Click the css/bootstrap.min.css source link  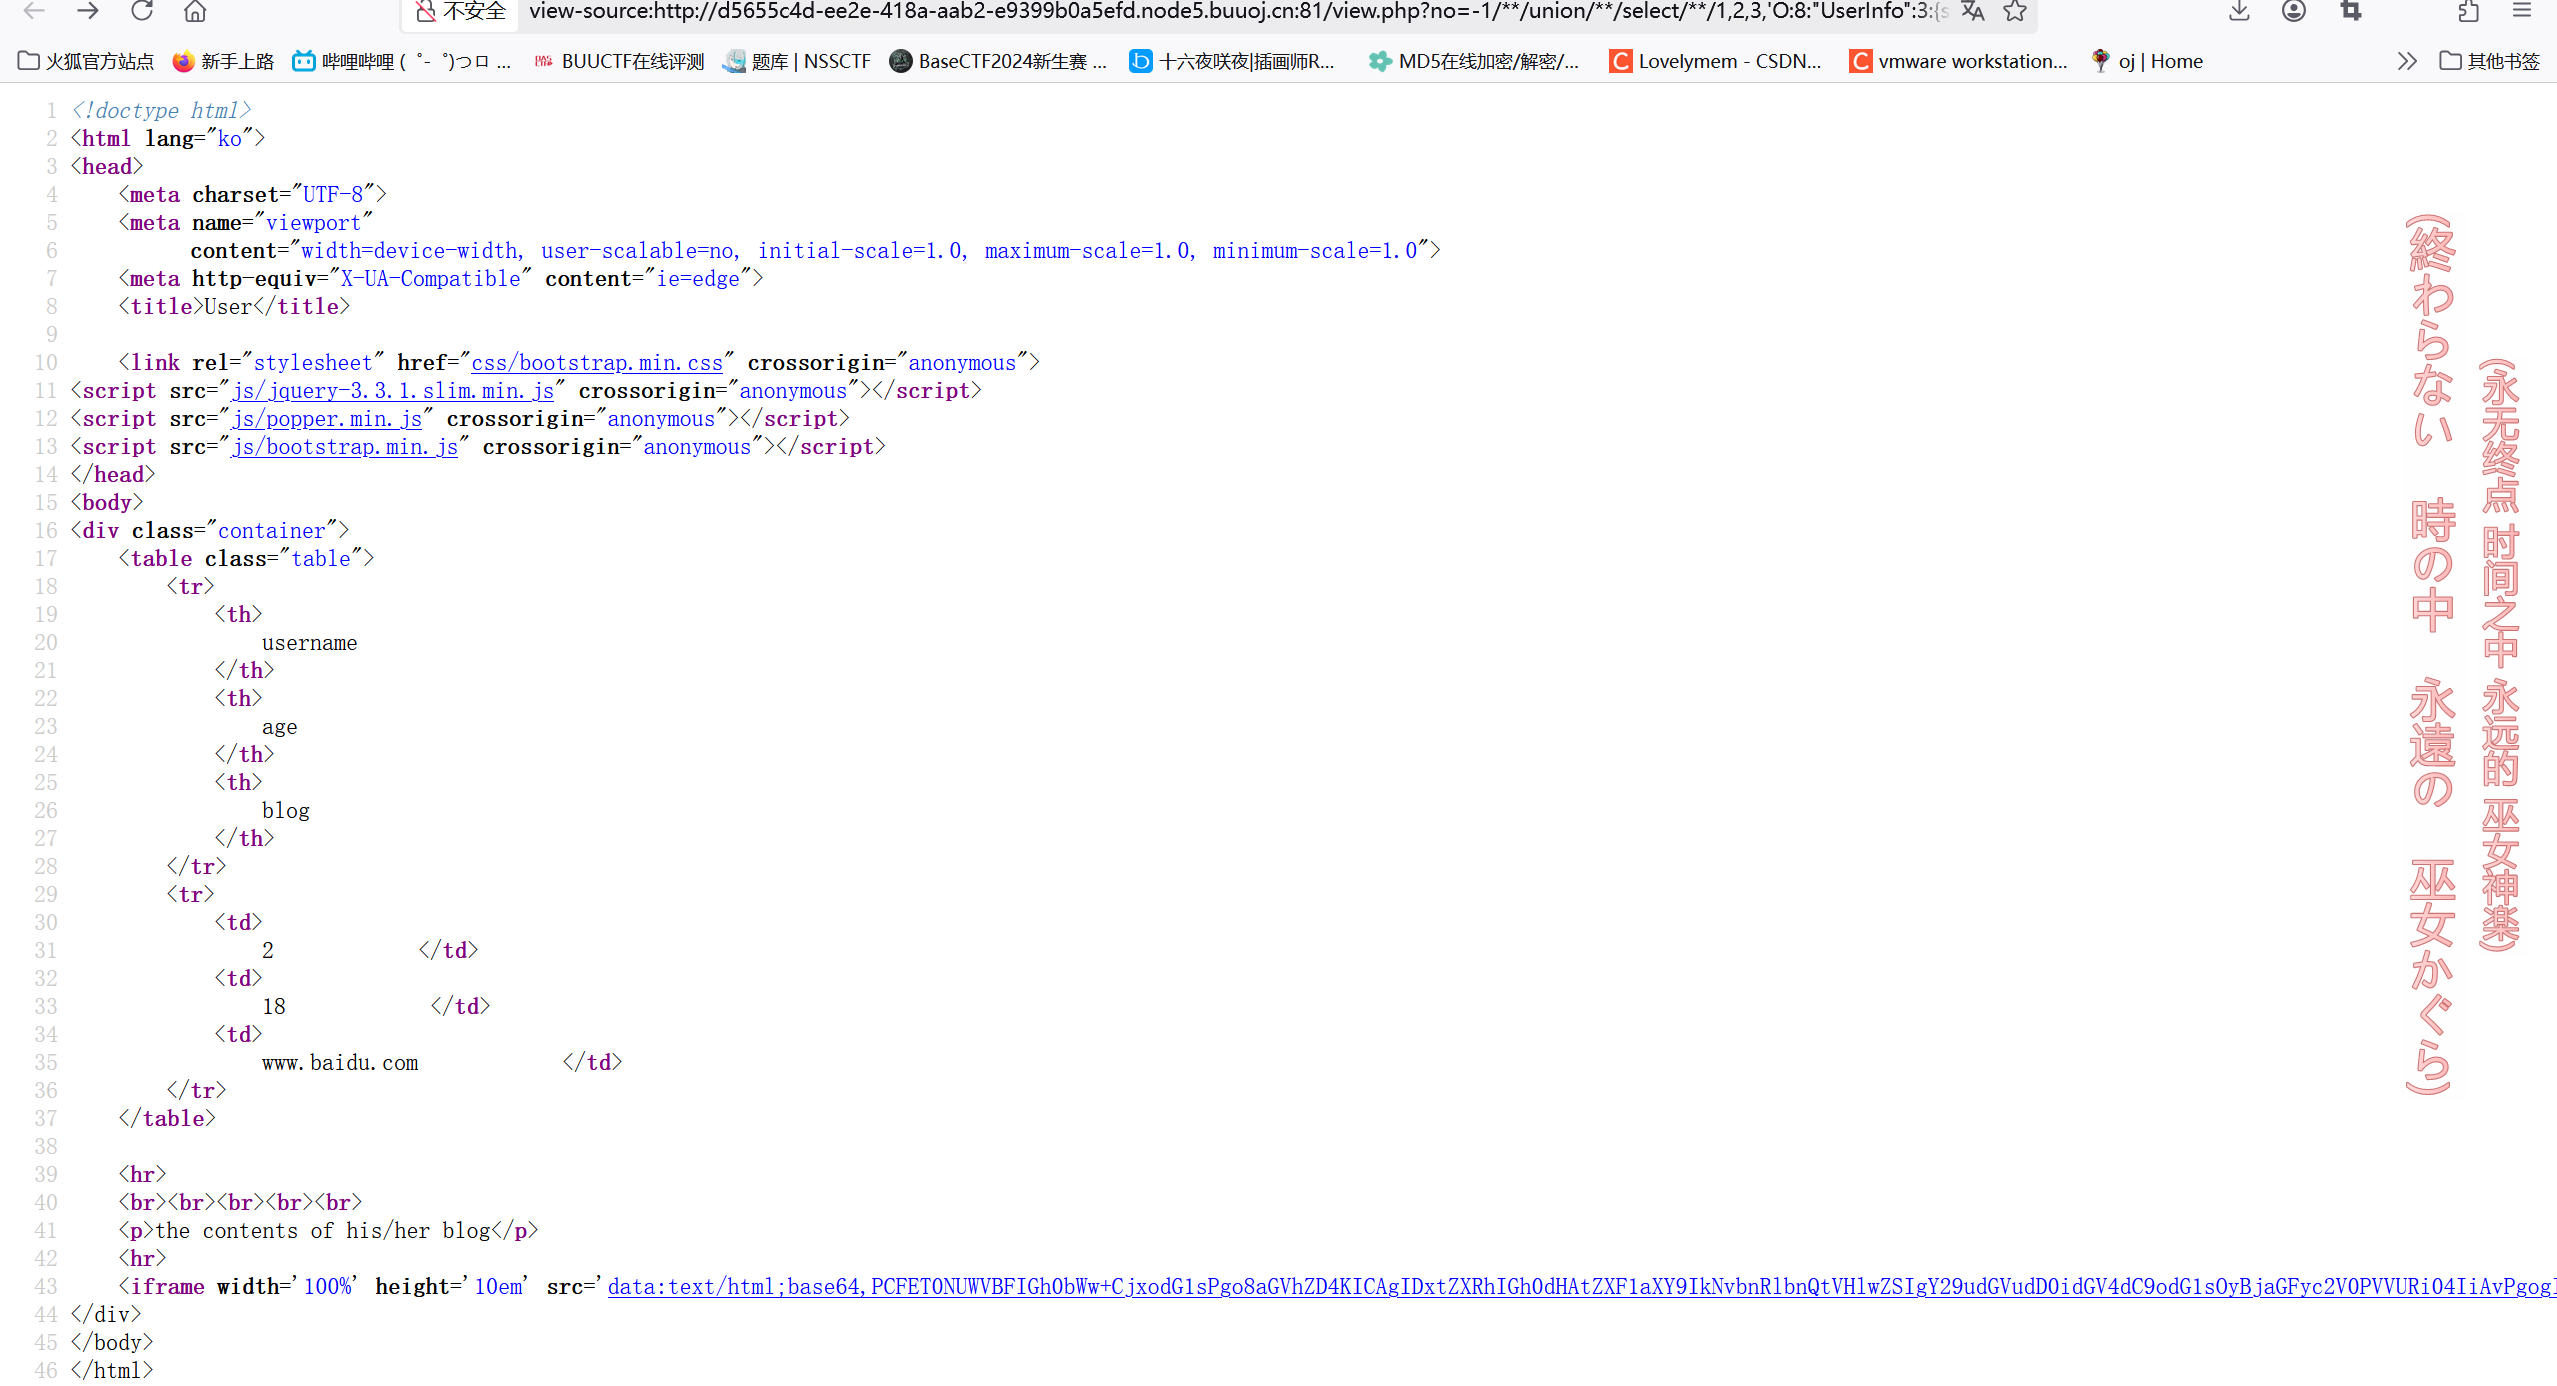pyautogui.click(x=597, y=363)
